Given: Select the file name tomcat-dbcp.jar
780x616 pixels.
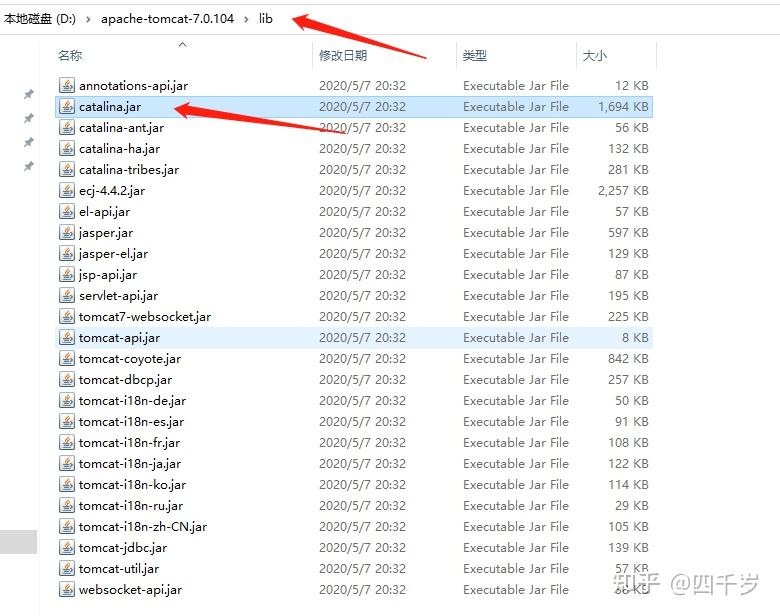Looking at the screenshot, I should 125,380.
